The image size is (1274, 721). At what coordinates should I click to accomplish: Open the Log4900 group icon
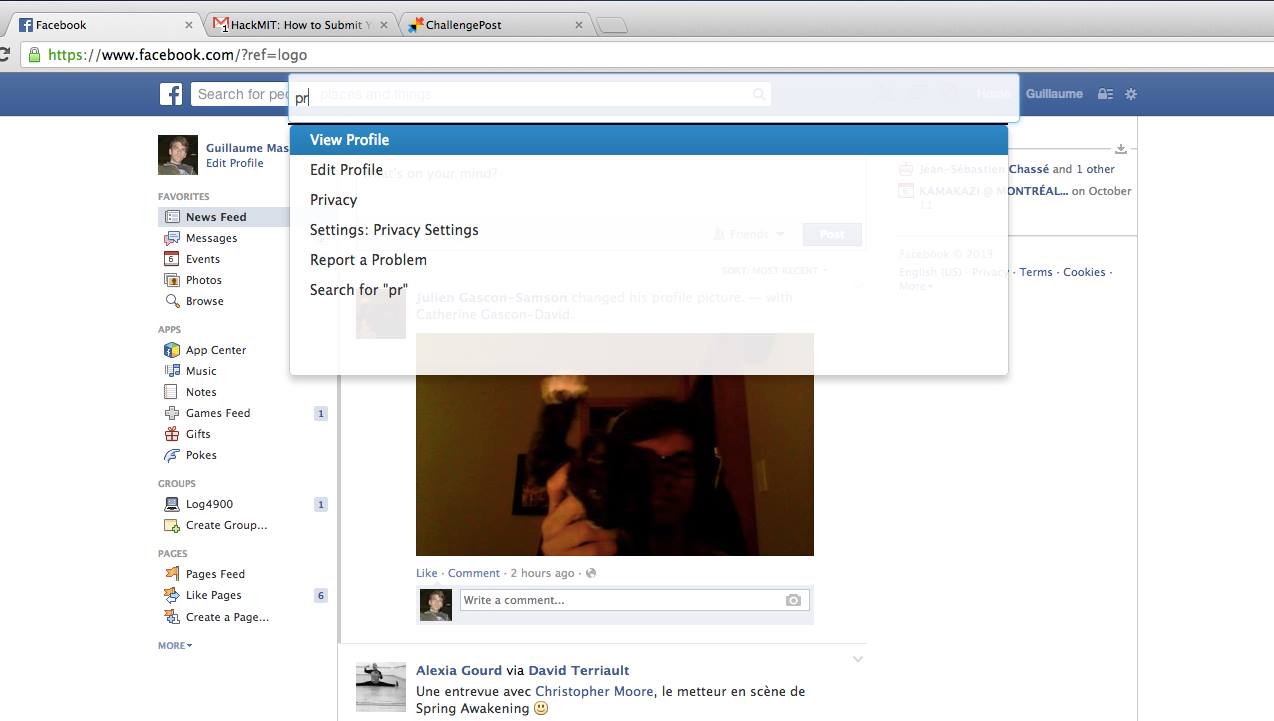(172, 504)
